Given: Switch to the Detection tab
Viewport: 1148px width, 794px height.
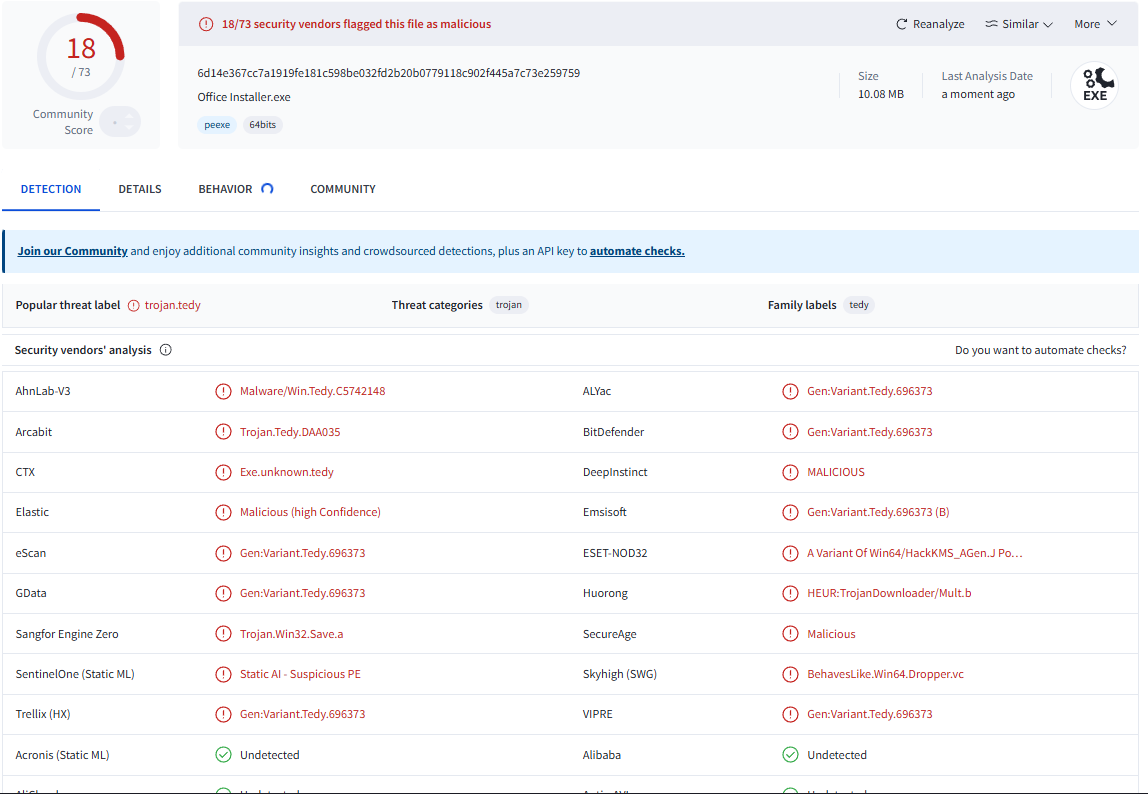Looking at the screenshot, I should click(x=51, y=189).
